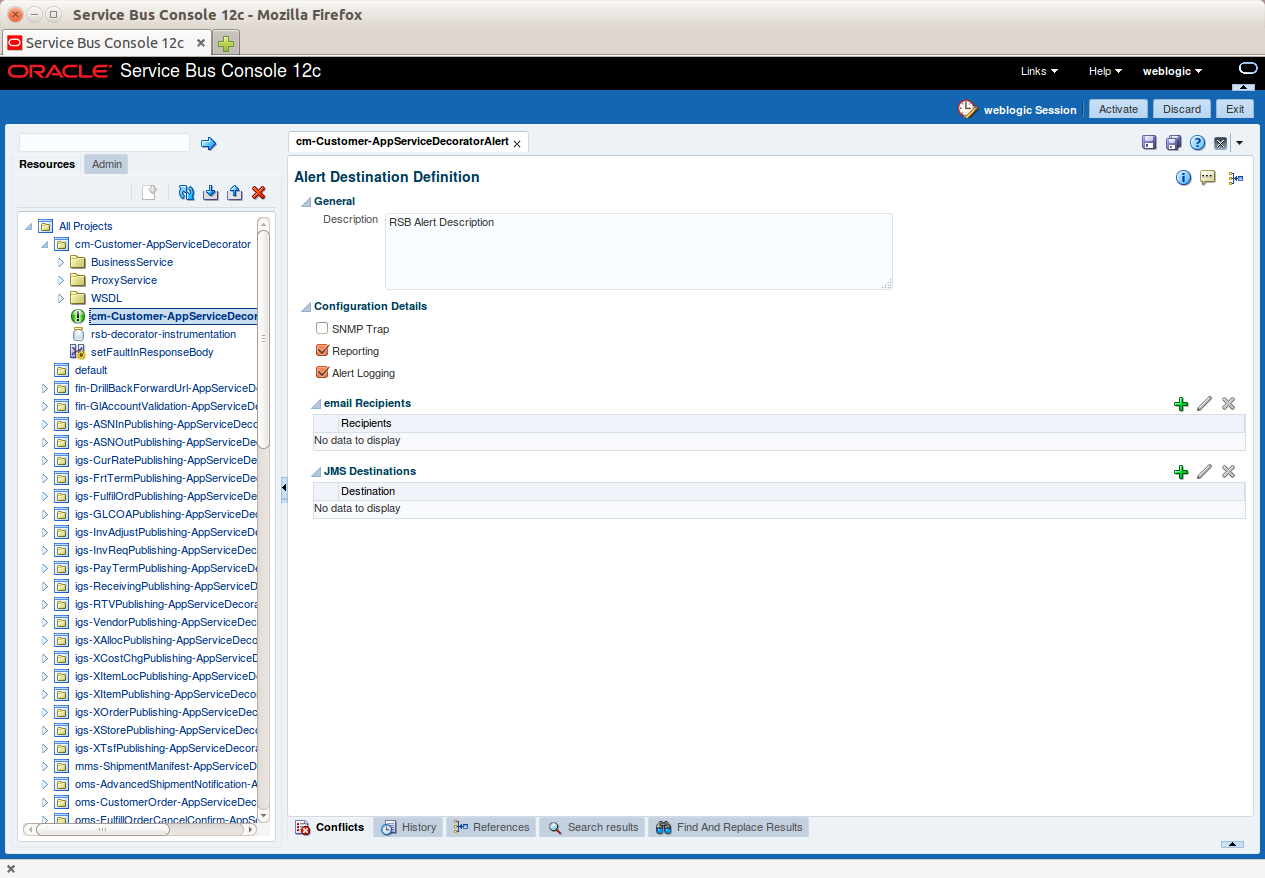Add an email recipient with green plus
Screen dimensions: 1265x878
[x=1181, y=404]
